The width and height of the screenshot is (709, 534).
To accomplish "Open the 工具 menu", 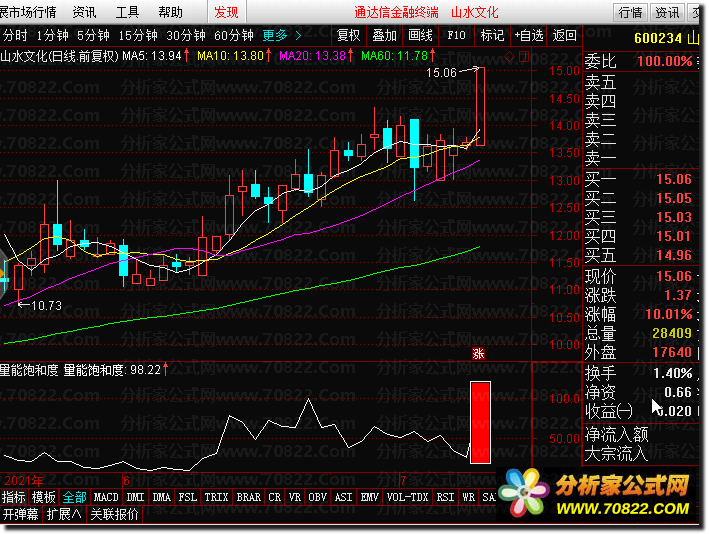I will [x=127, y=12].
